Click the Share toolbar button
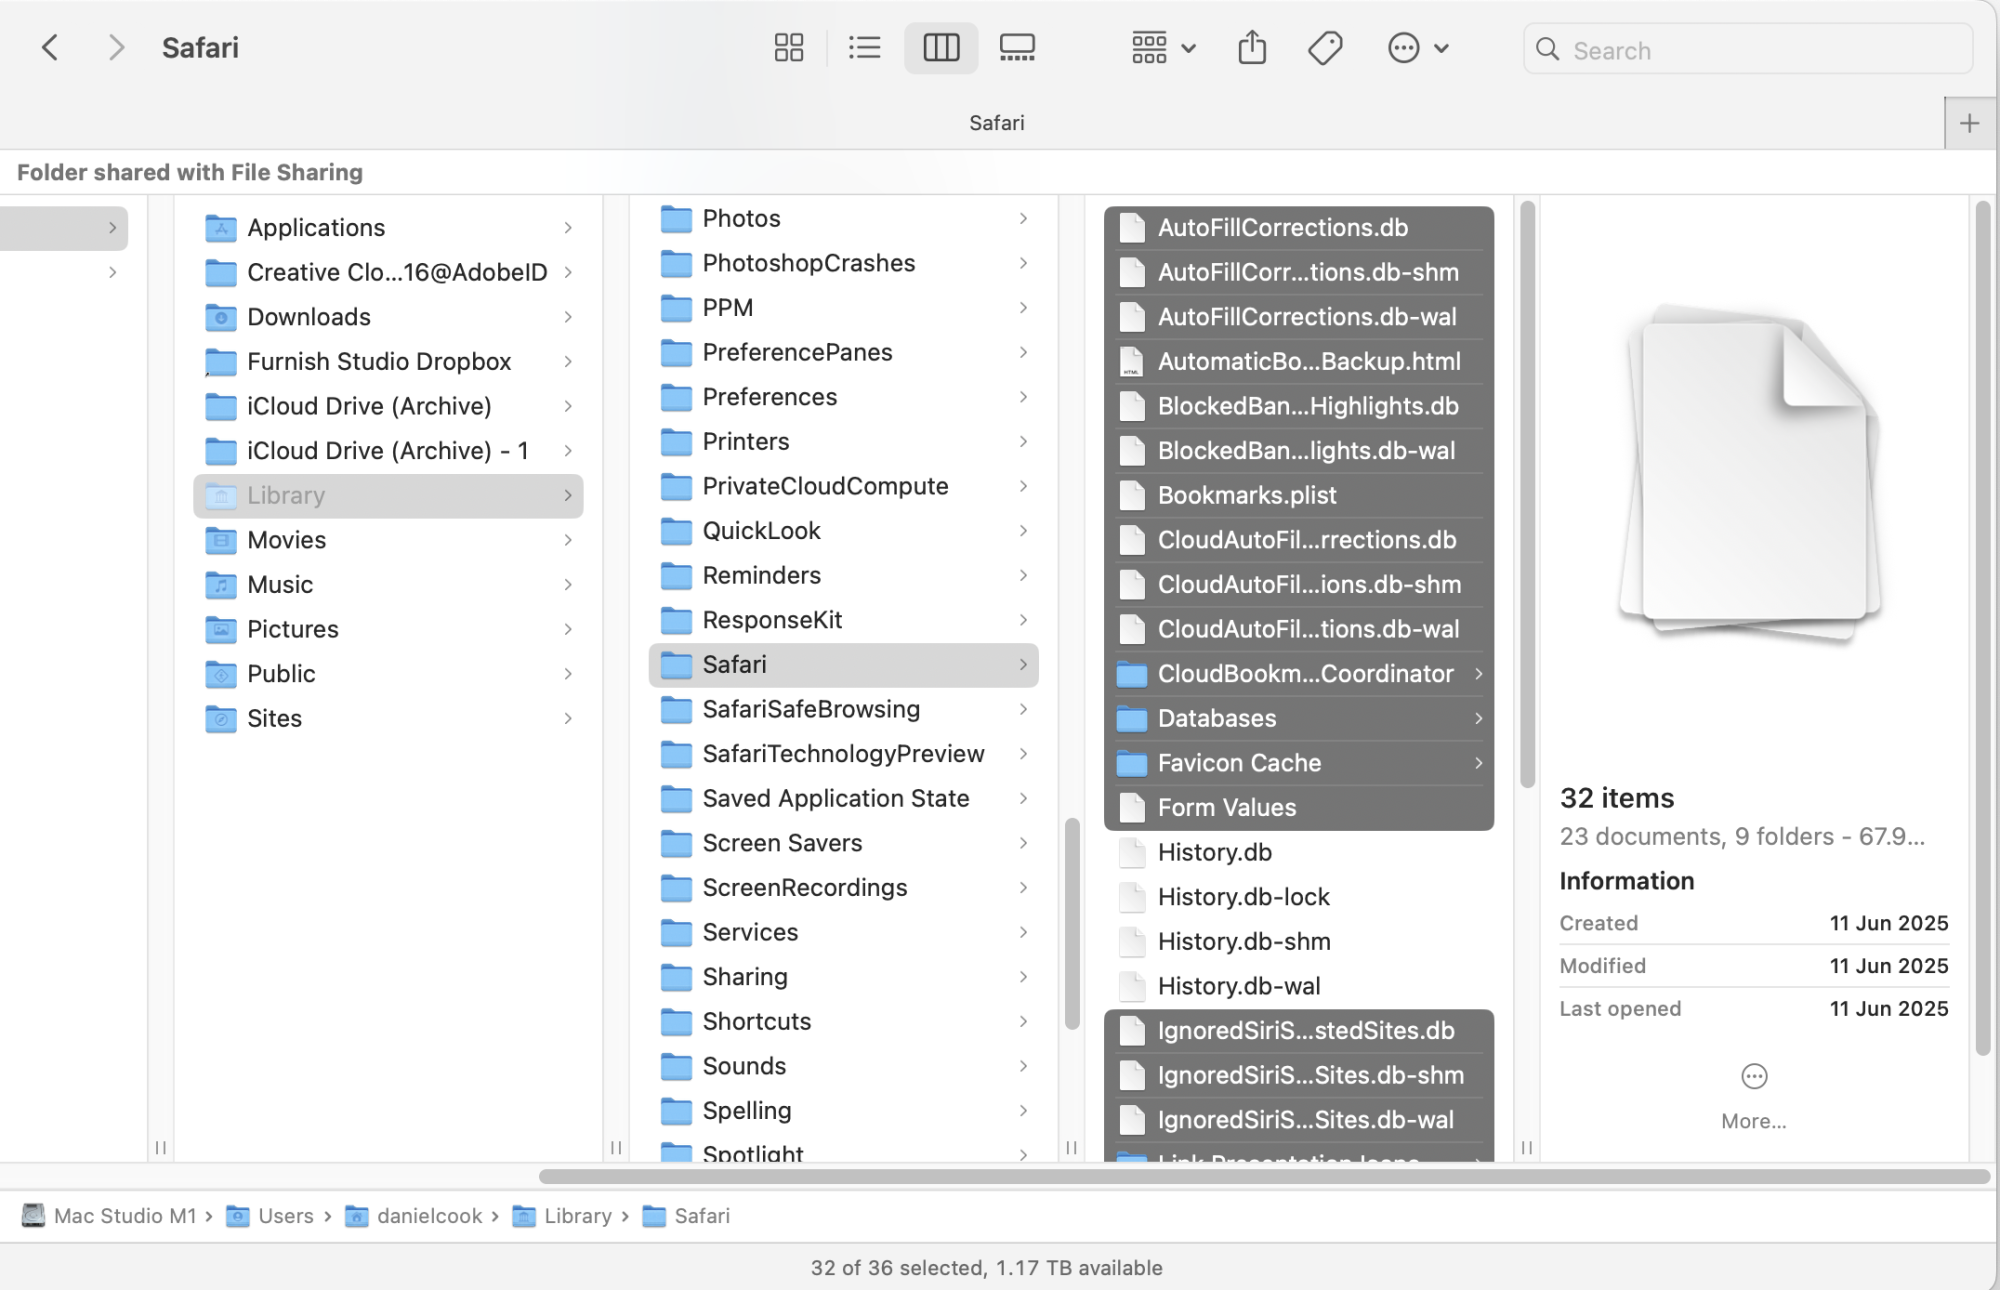The width and height of the screenshot is (2000, 1290). (1251, 48)
